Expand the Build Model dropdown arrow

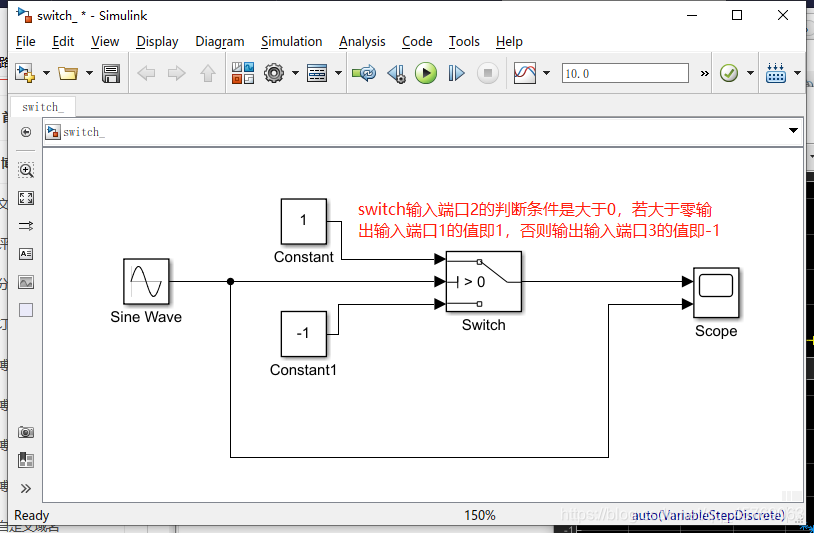point(797,73)
